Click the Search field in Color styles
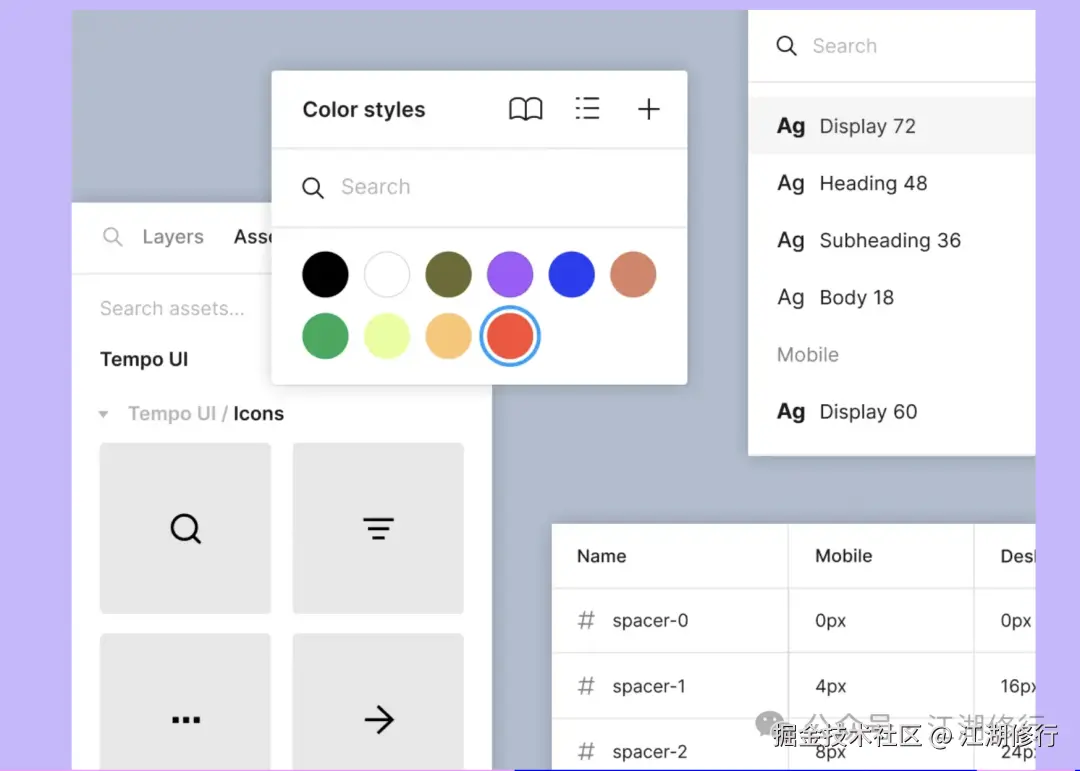1080x771 pixels. 479,187
